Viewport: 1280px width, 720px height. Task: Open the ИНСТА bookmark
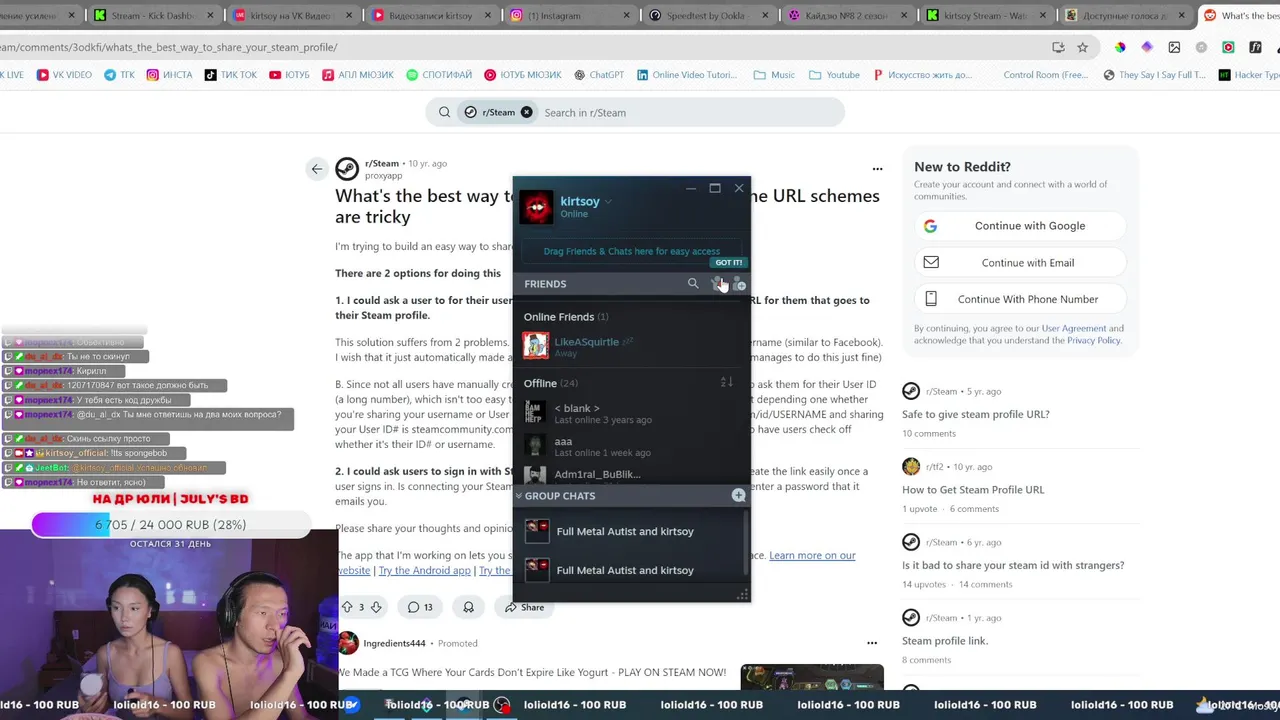pyautogui.click(x=169, y=75)
